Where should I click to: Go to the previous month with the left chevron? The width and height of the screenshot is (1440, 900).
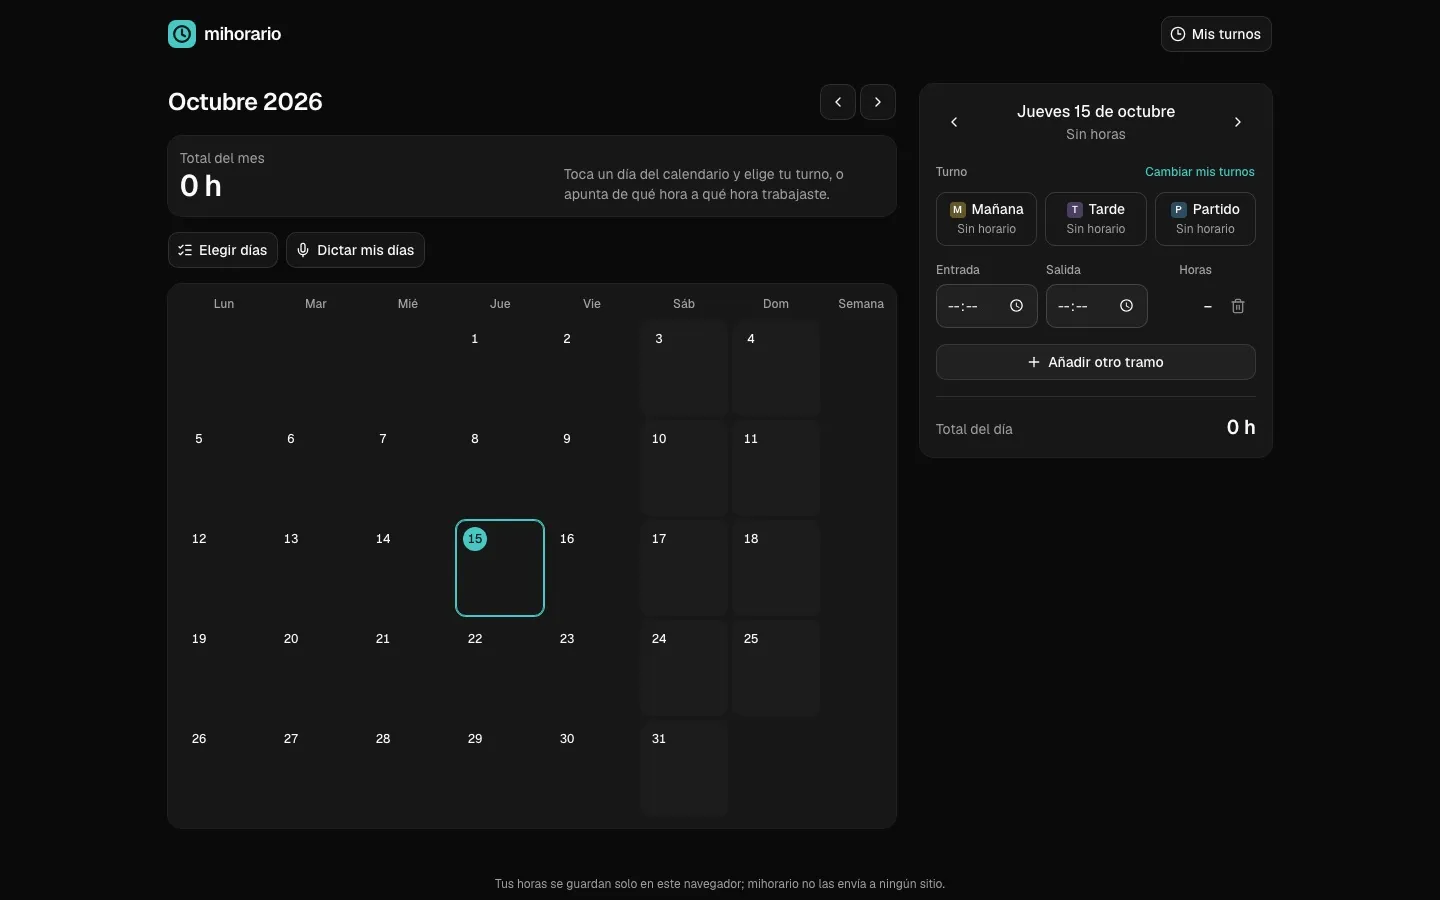point(838,102)
